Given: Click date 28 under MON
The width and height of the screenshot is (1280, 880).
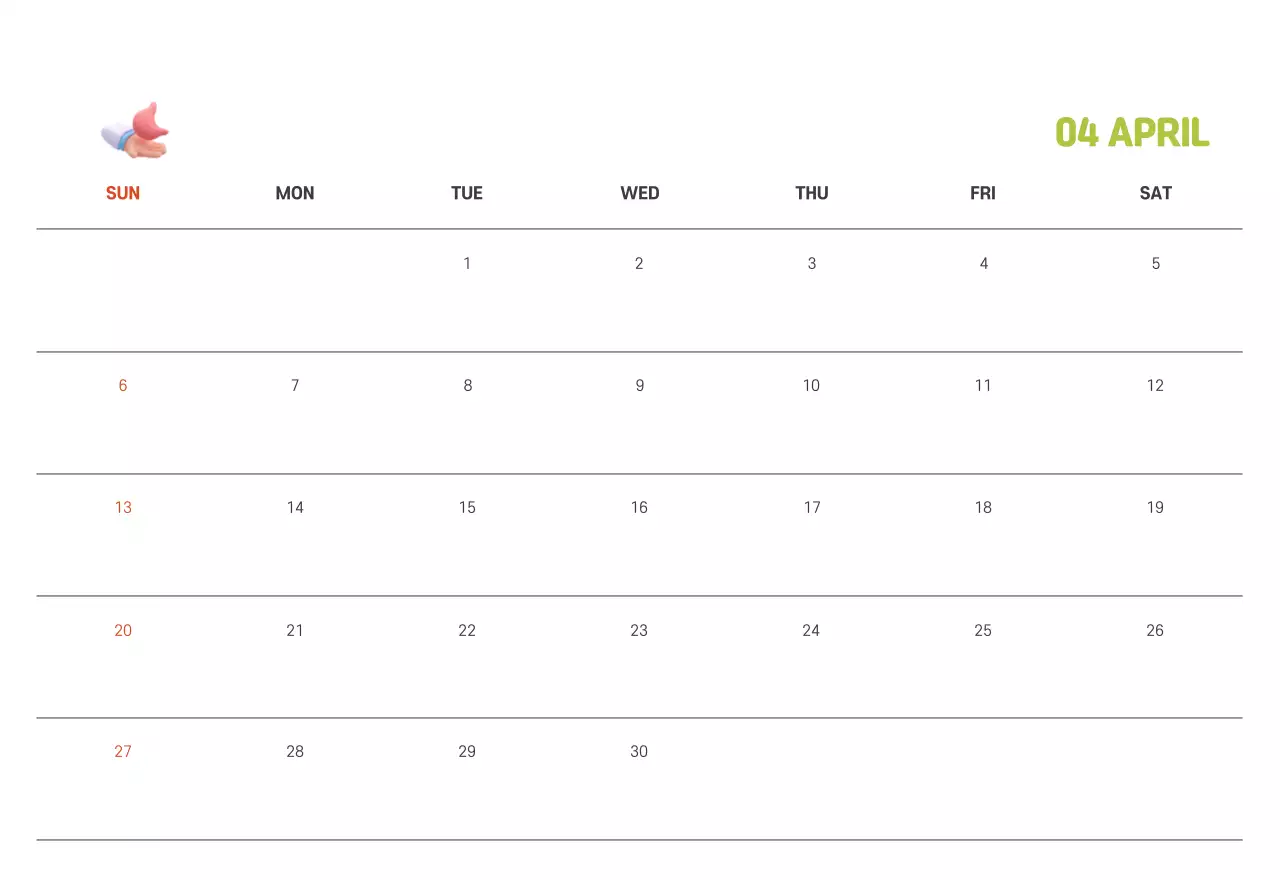Looking at the screenshot, I should 295,752.
